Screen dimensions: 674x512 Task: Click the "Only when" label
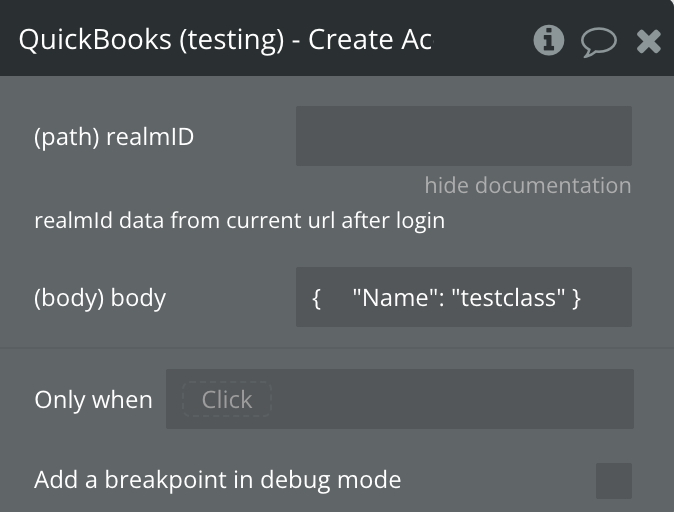coord(93,400)
